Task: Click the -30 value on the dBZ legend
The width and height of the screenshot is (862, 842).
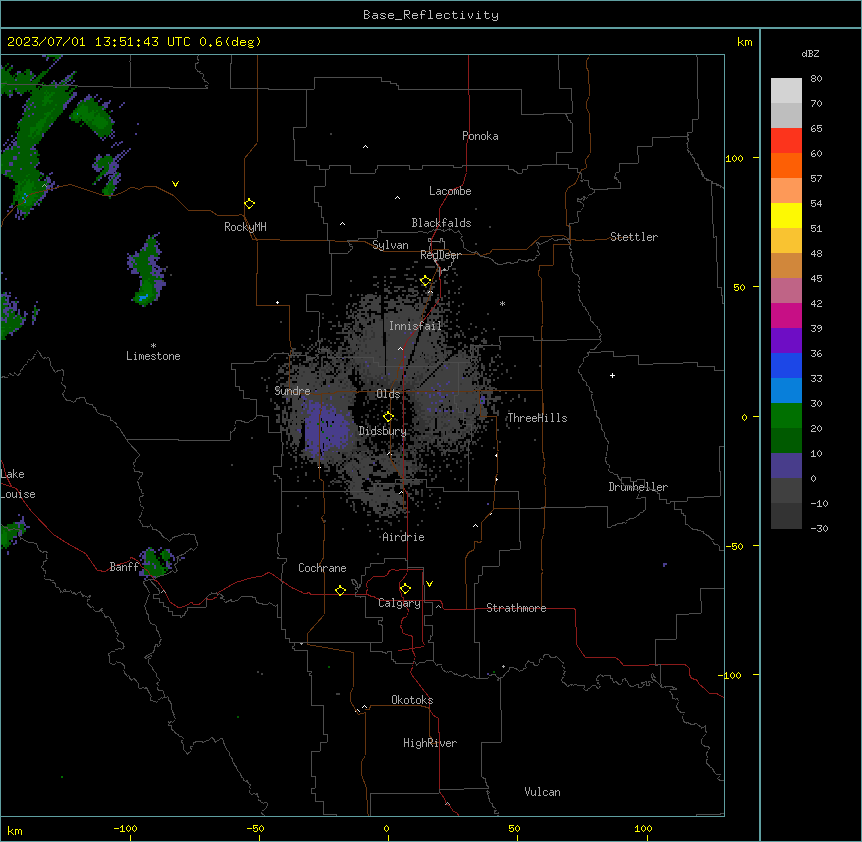Action: (x=819, y=528)
